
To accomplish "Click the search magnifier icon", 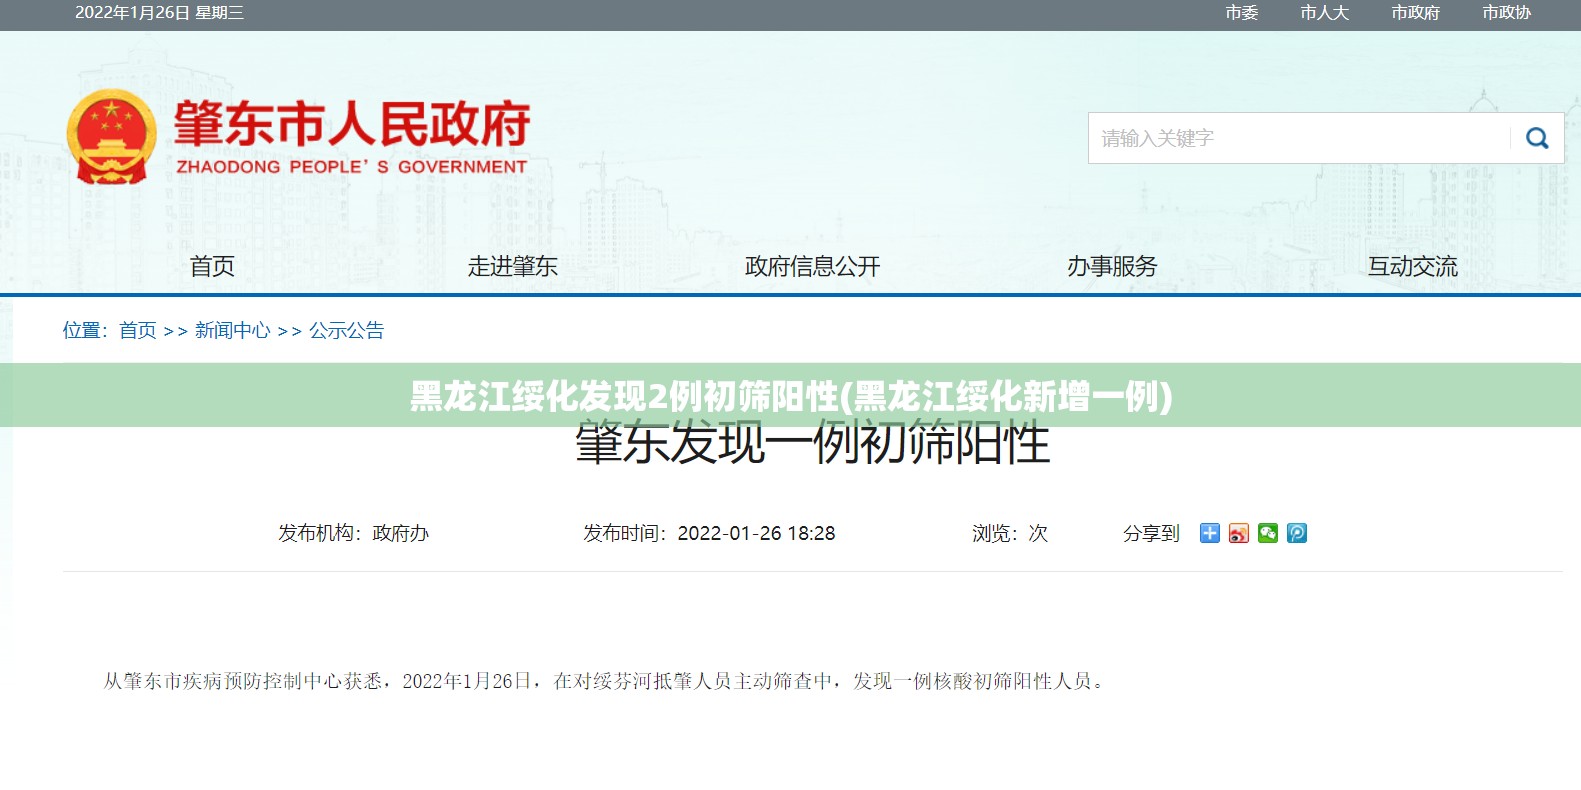I will click(x=1537, y=138).
